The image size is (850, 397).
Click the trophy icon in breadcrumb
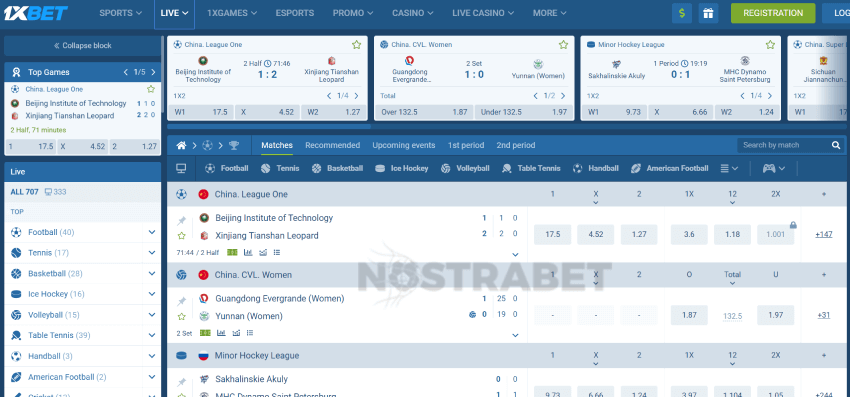(x=234, y=145)
